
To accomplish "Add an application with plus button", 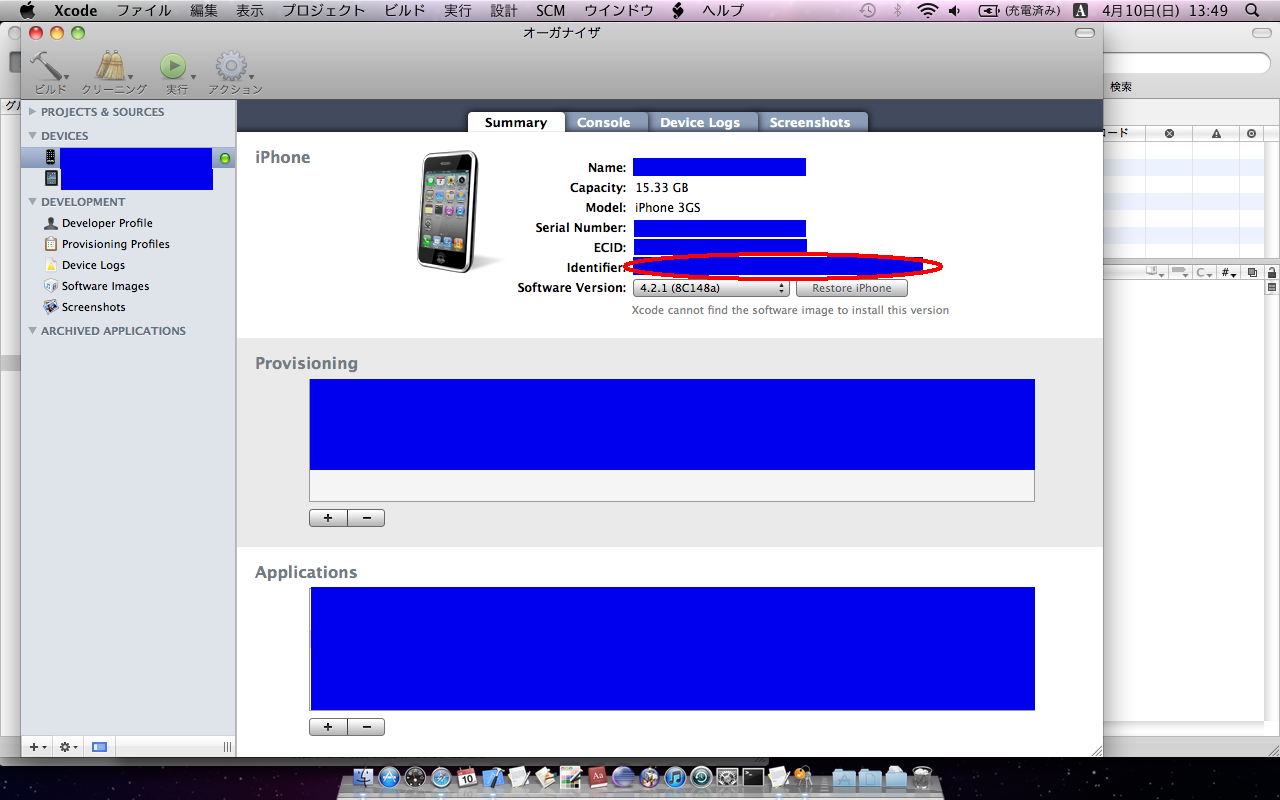I will tap(328, 727).
